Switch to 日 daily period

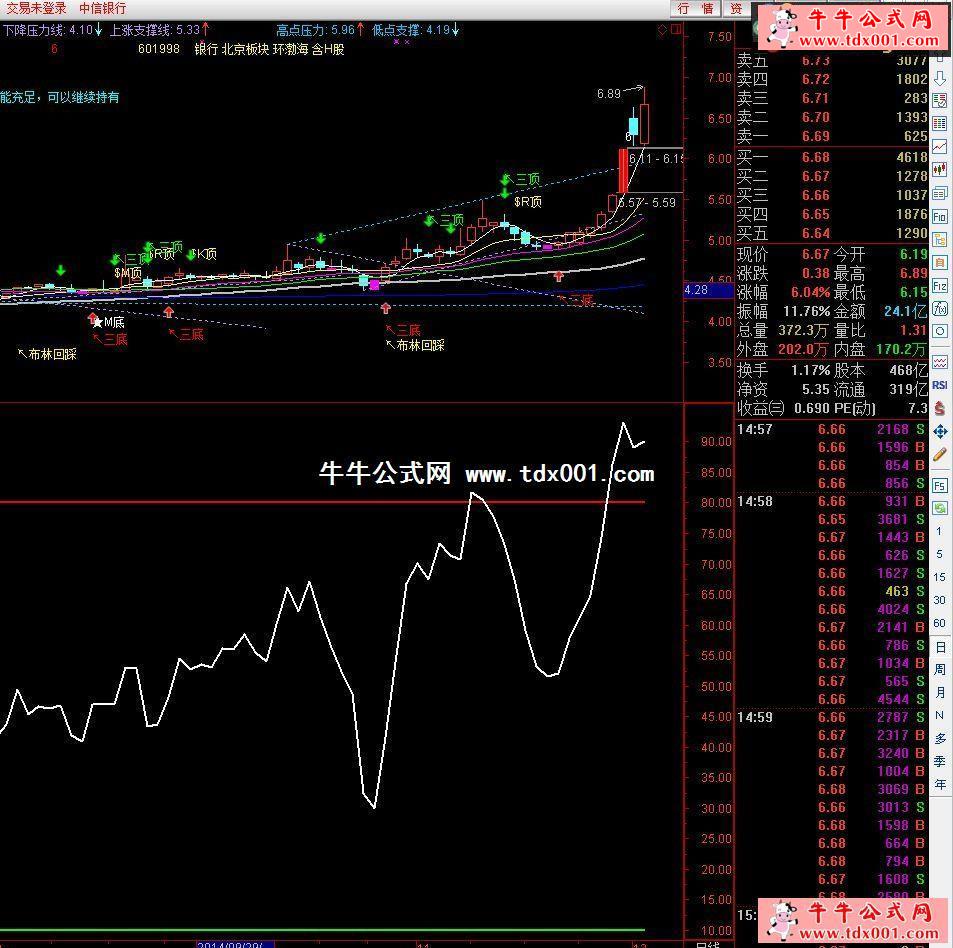pyautogui.click(x=940, y=648)
